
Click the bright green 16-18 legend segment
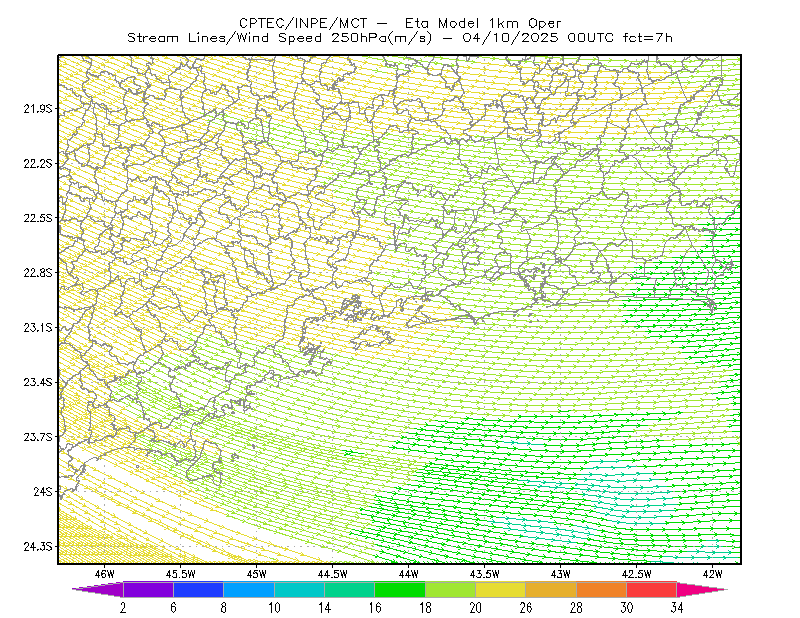[400, 589]
